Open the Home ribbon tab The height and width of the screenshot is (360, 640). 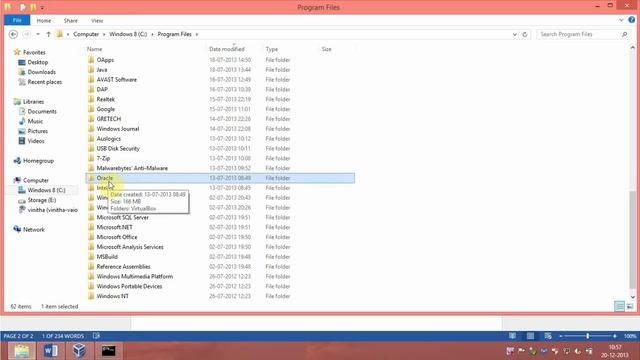click(44, 20)
